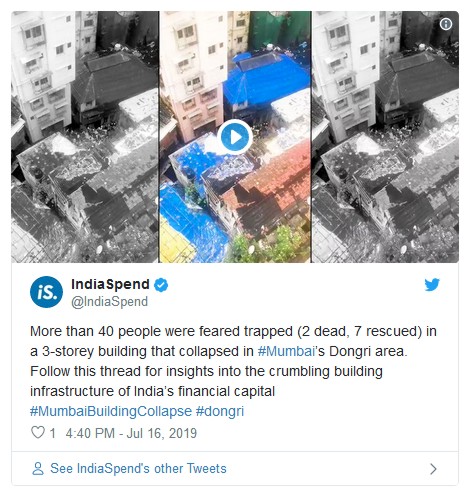
Task: Open the IndiaSpend profile avatar
Action: click(x=46, y=292)
